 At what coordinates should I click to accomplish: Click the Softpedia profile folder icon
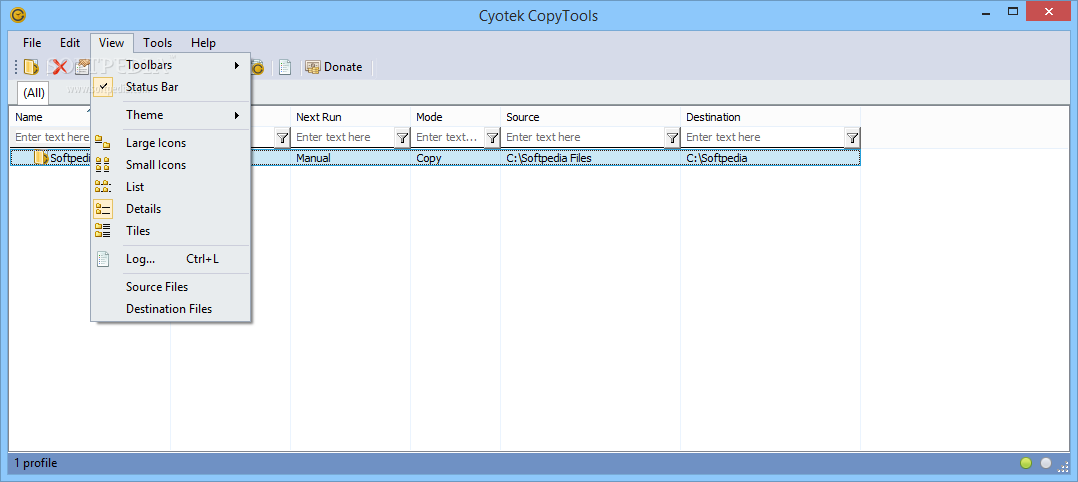[41, 158]
